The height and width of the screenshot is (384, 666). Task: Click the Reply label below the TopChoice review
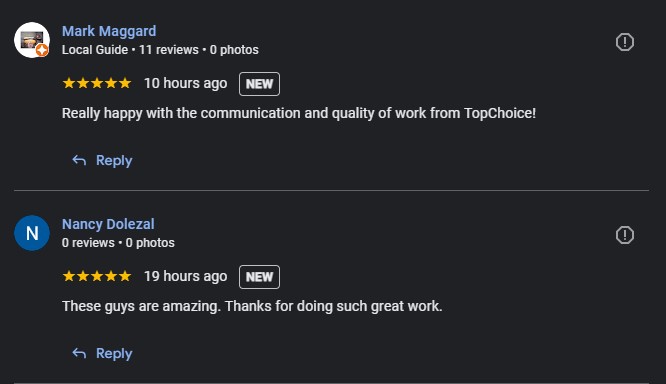coord(114,161)
